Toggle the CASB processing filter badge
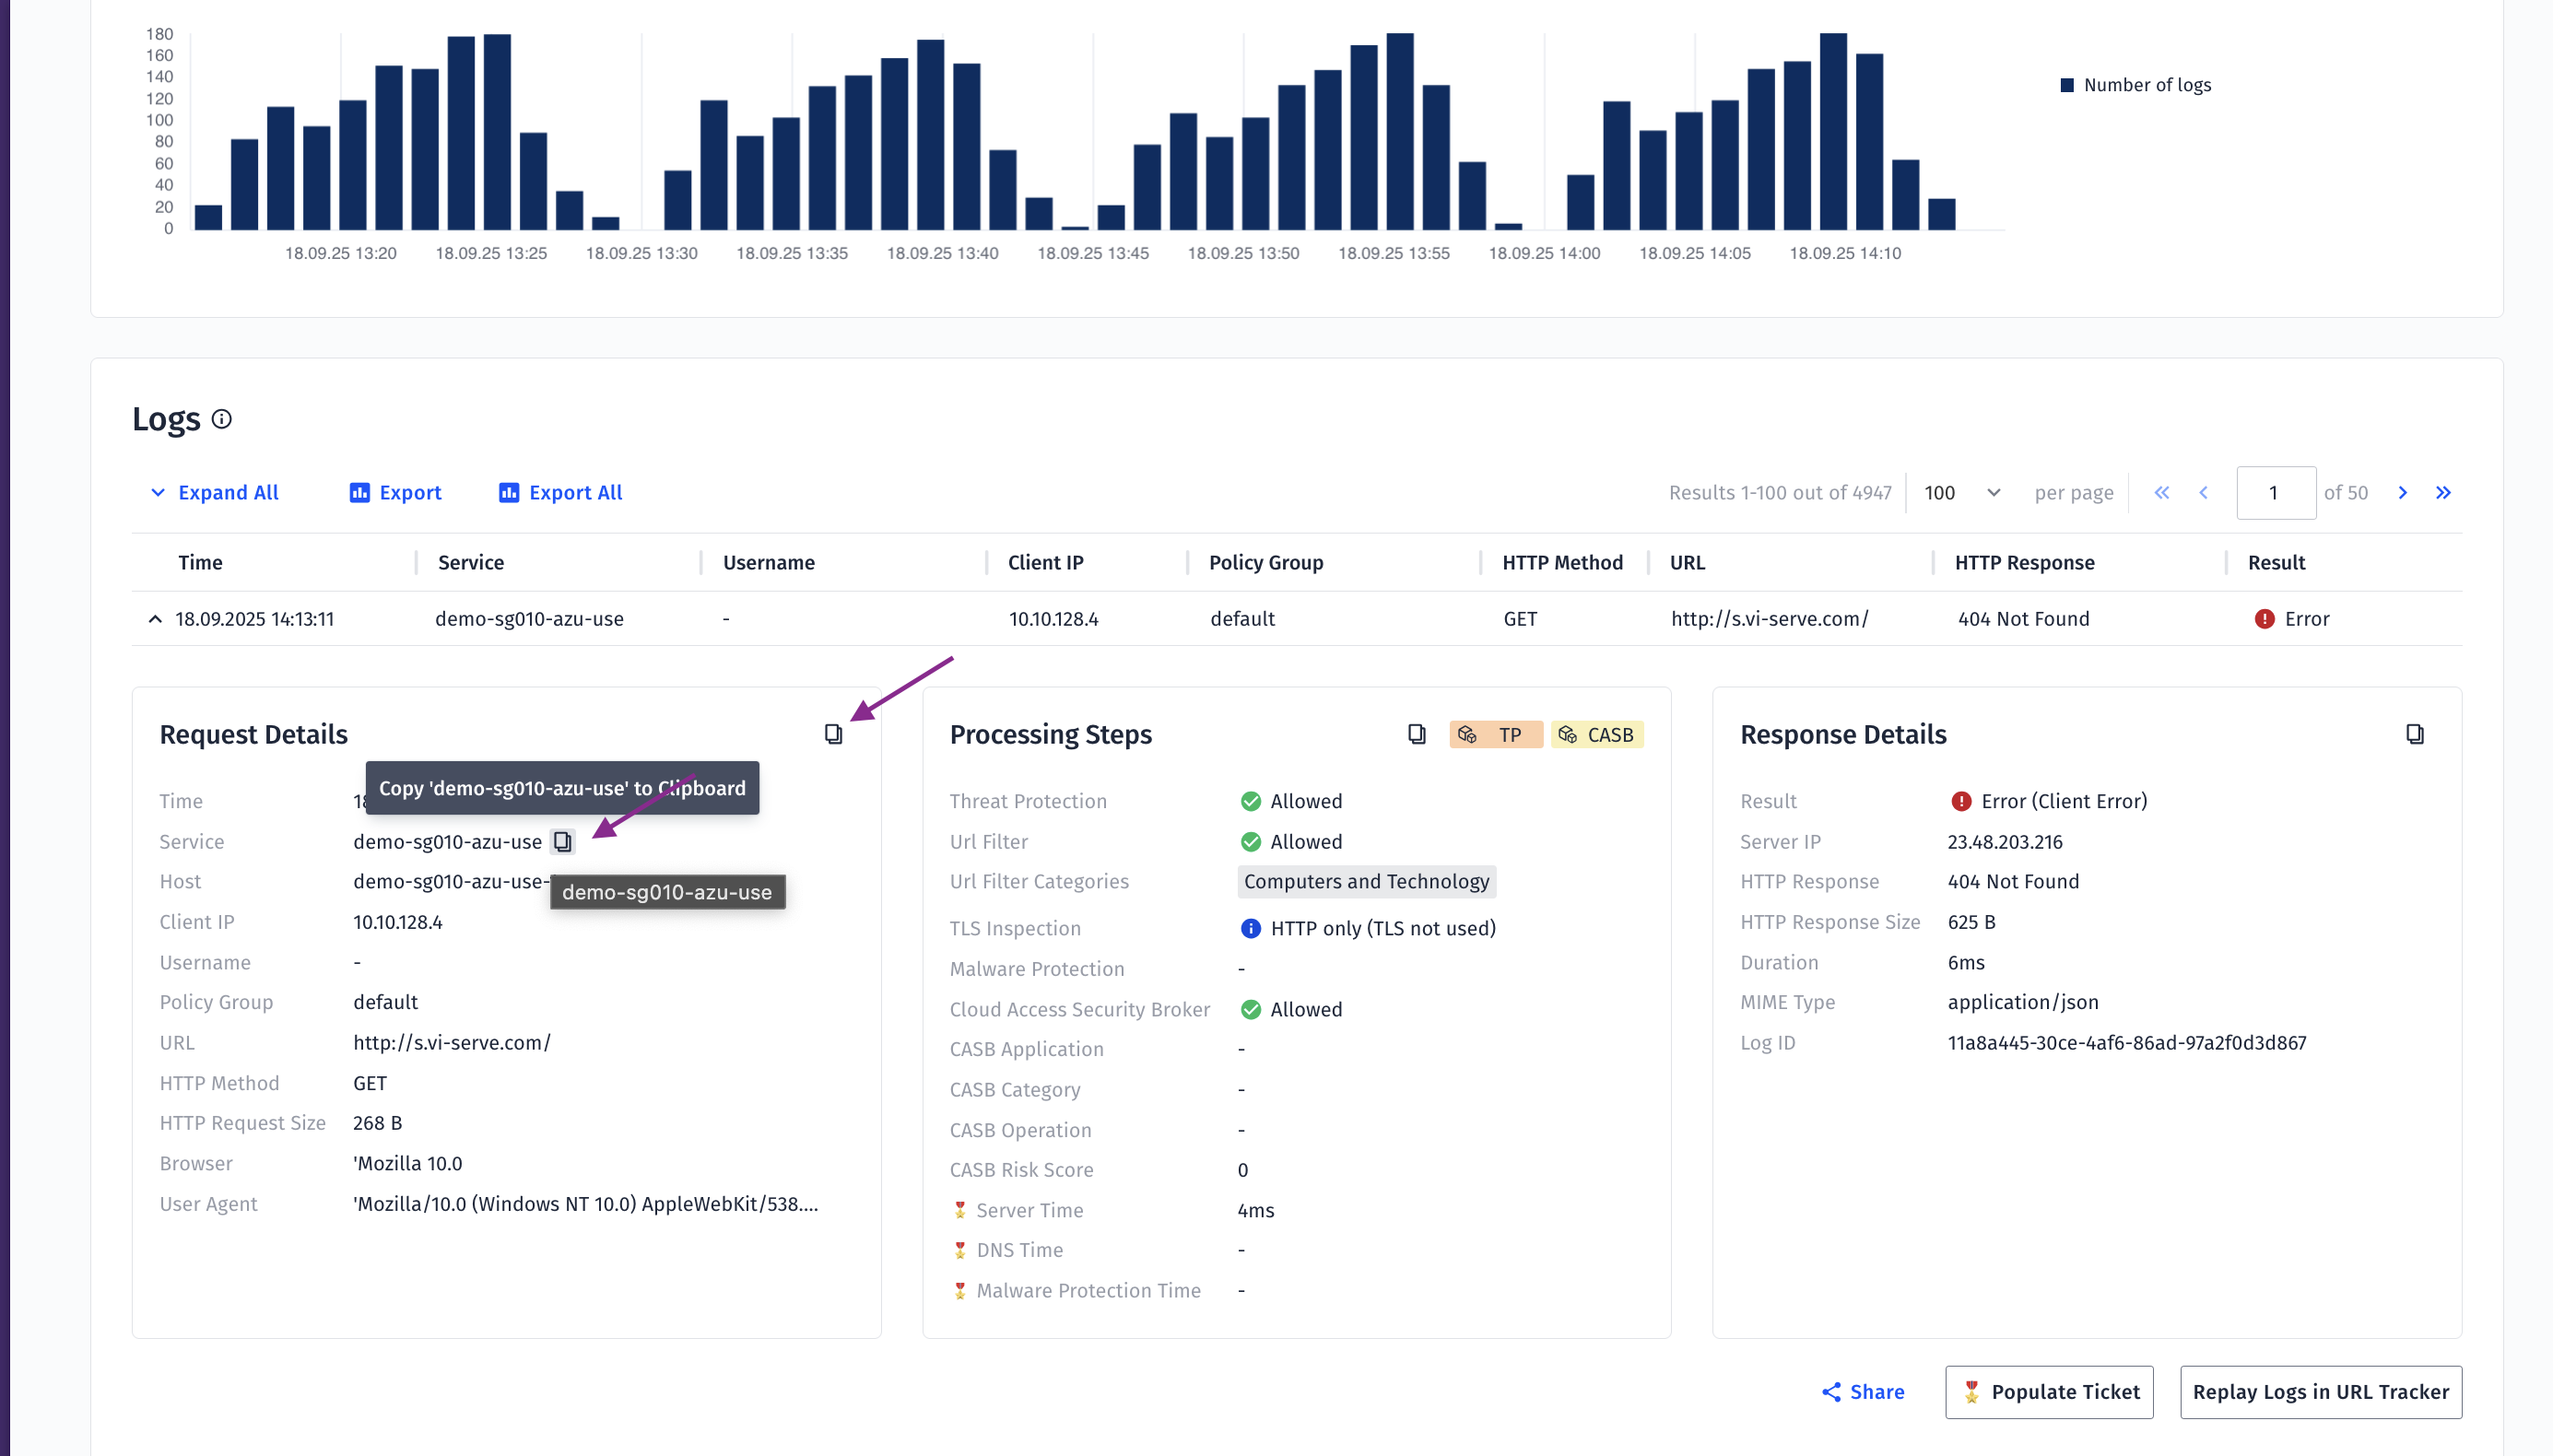Screen dimensions: 2553x1456 point(1597,735)
